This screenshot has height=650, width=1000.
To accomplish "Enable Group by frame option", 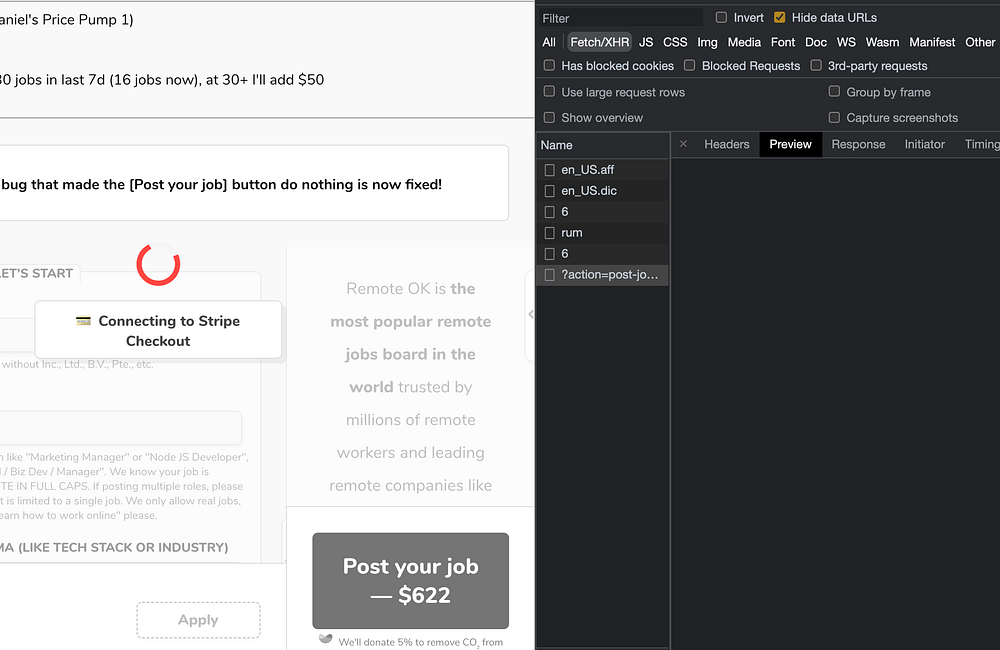I will (x=834, y=91).
